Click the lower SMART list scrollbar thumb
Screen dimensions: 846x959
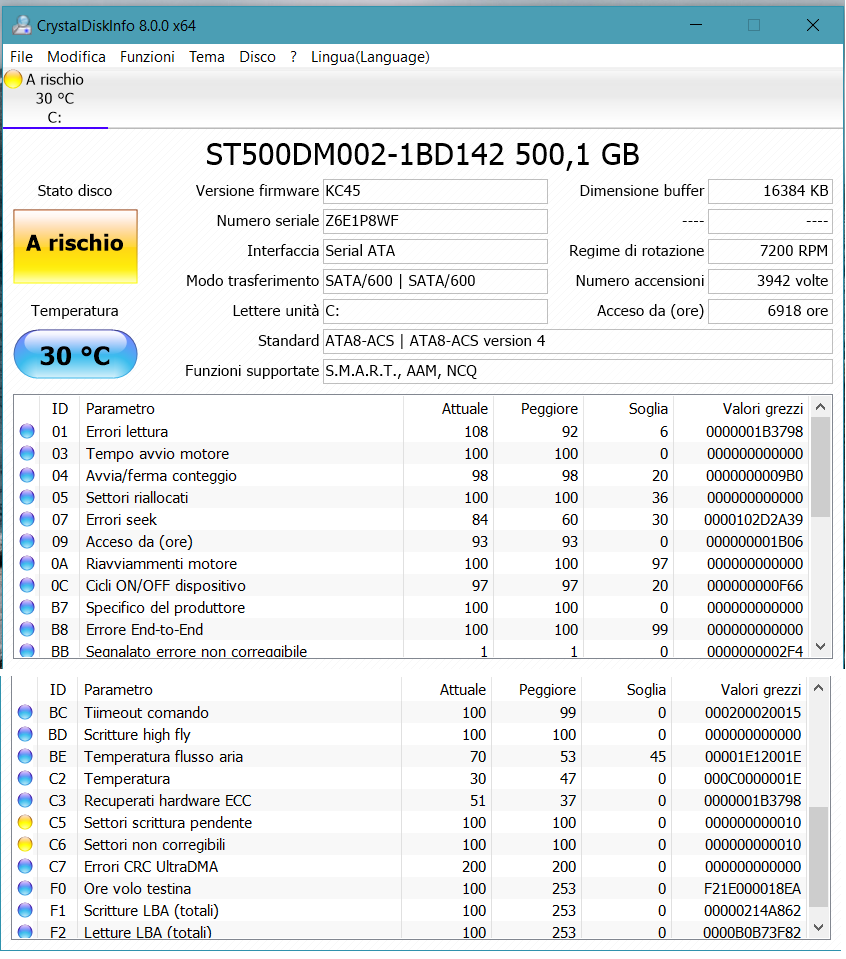click(x=818, y=857)
